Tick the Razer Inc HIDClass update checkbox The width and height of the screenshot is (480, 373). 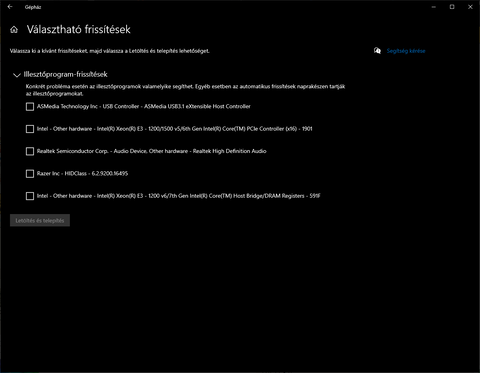tap(30, 174)
